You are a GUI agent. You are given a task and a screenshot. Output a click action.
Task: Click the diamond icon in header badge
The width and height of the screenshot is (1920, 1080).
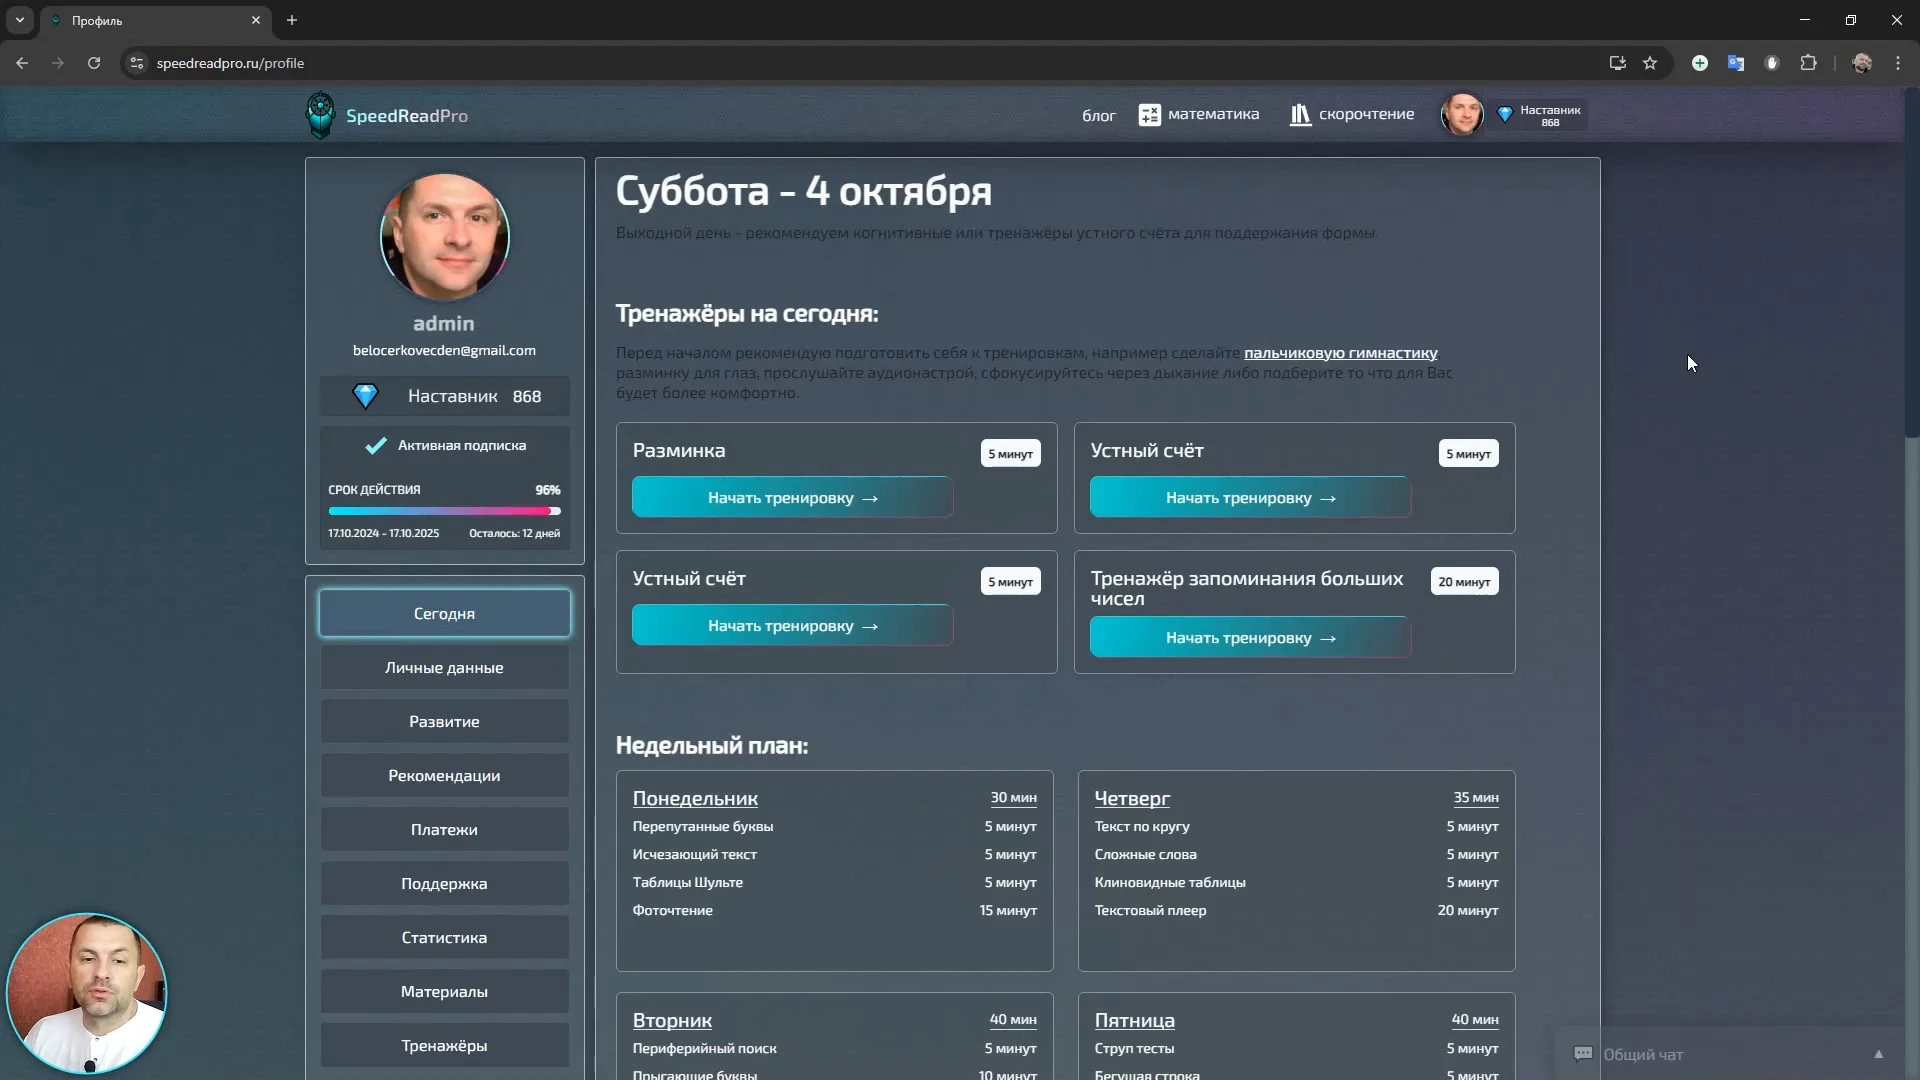tap(1504, 115)
